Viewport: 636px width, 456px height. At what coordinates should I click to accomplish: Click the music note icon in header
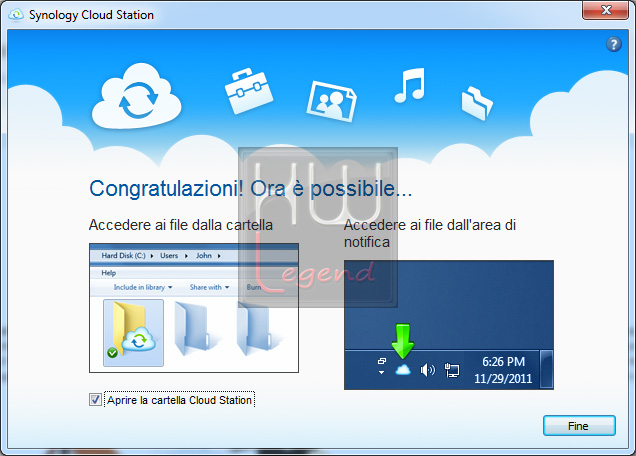point(410,85)
